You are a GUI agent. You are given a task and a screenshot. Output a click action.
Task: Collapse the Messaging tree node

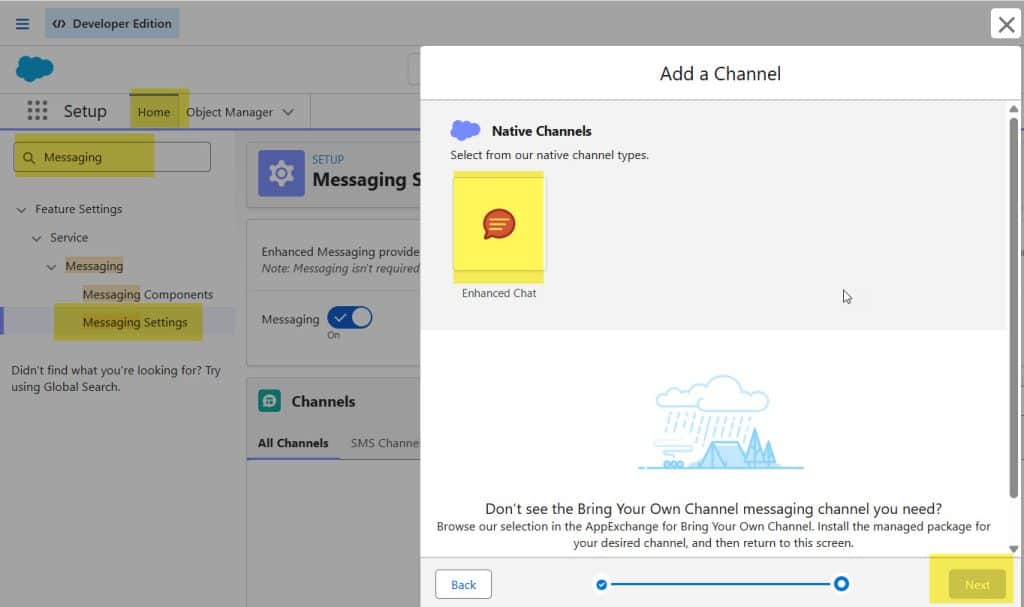tap(51, 267)
